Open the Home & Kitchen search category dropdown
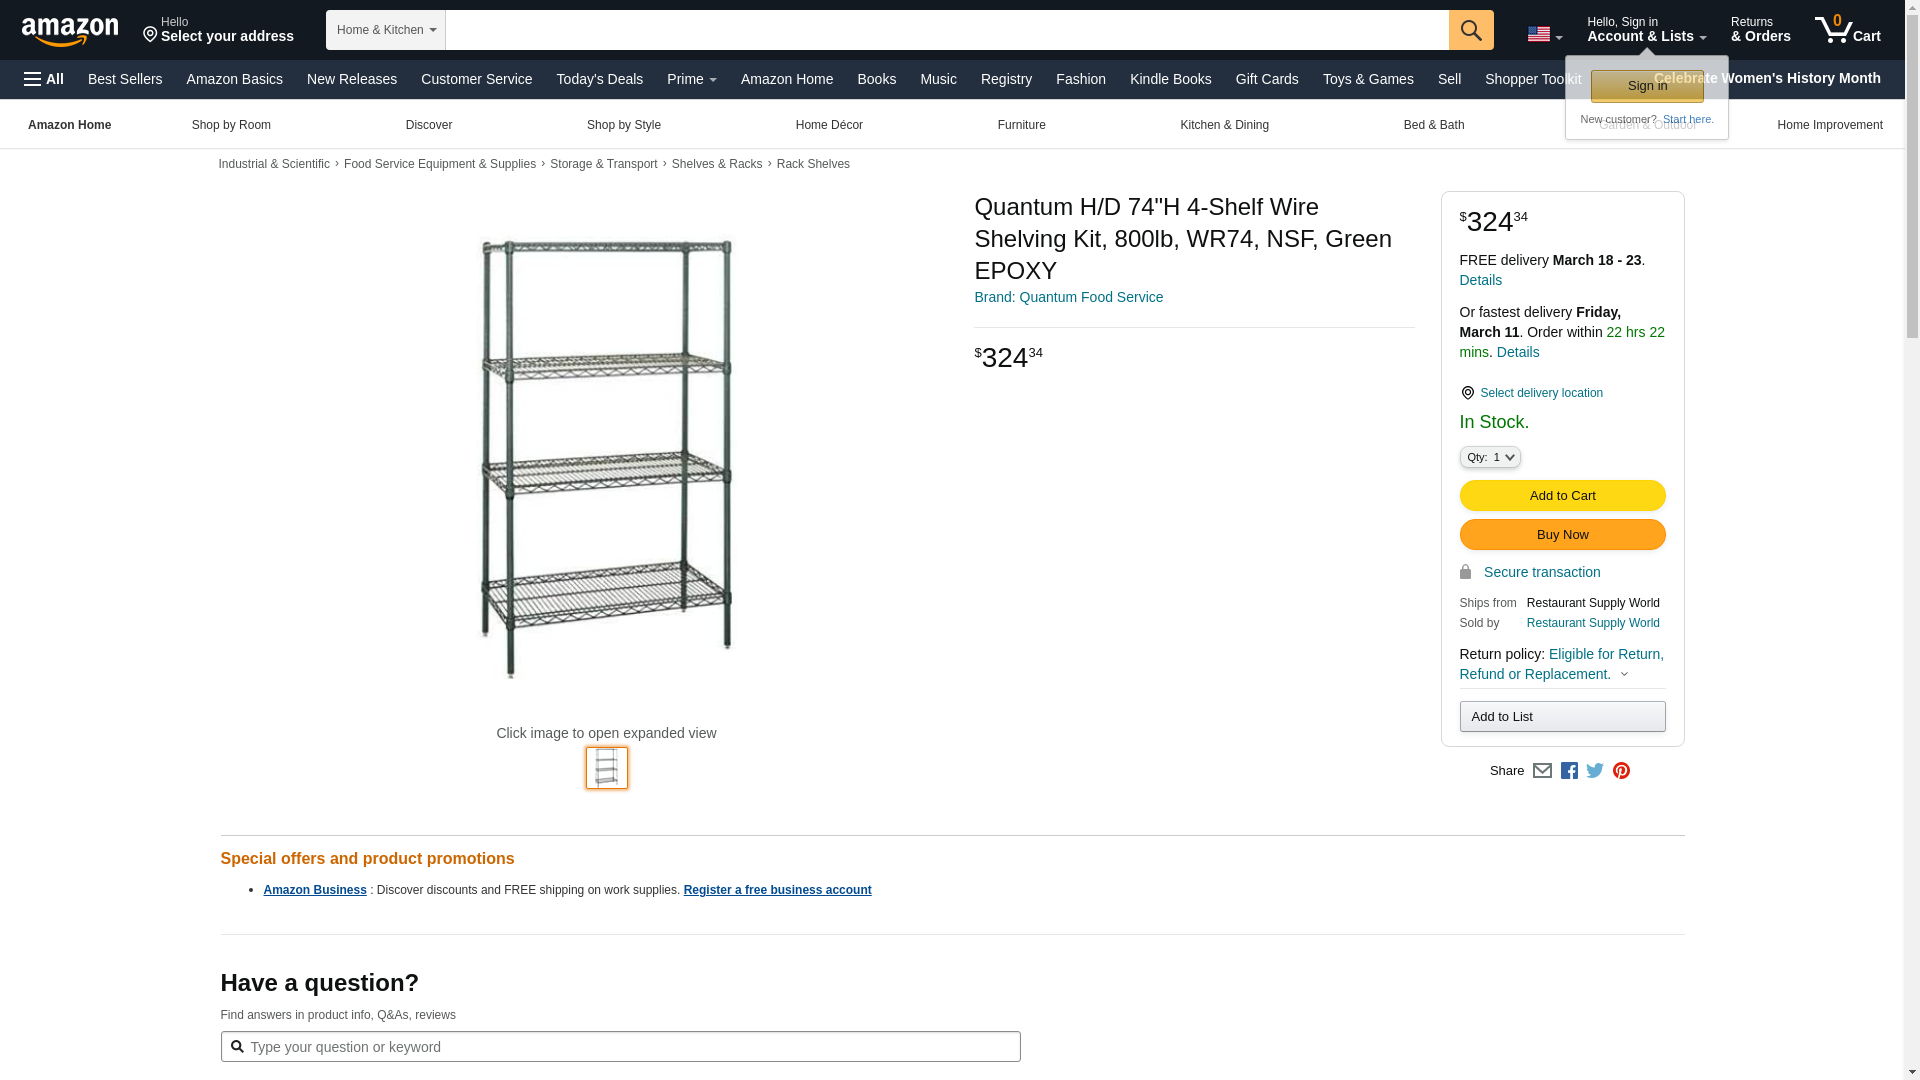 [386, 30]
